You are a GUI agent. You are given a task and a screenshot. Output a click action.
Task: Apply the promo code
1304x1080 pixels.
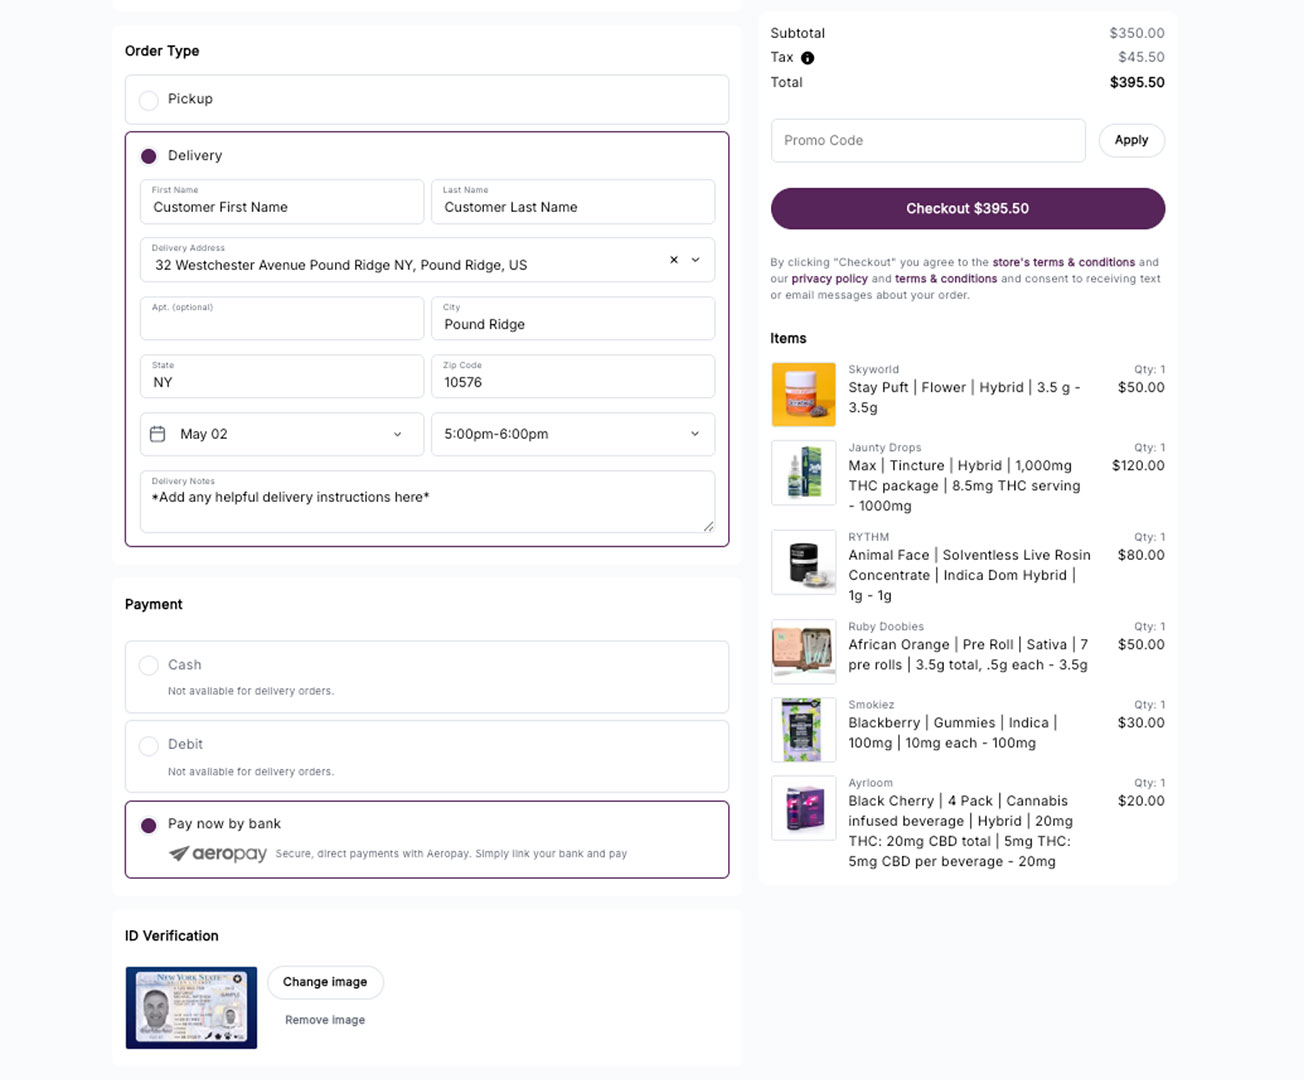[x=1131, y=140]
